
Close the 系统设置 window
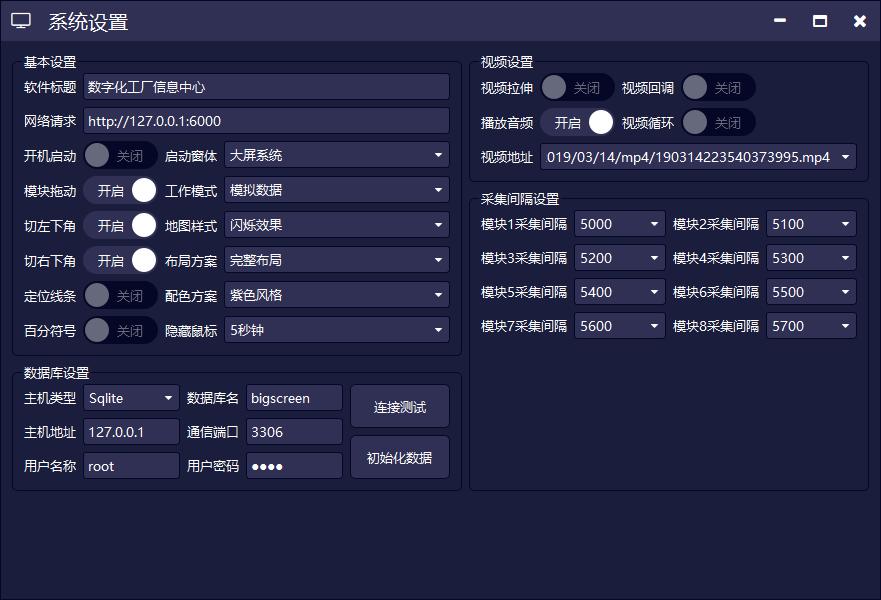pyautogui.click(x=859, y=21)
